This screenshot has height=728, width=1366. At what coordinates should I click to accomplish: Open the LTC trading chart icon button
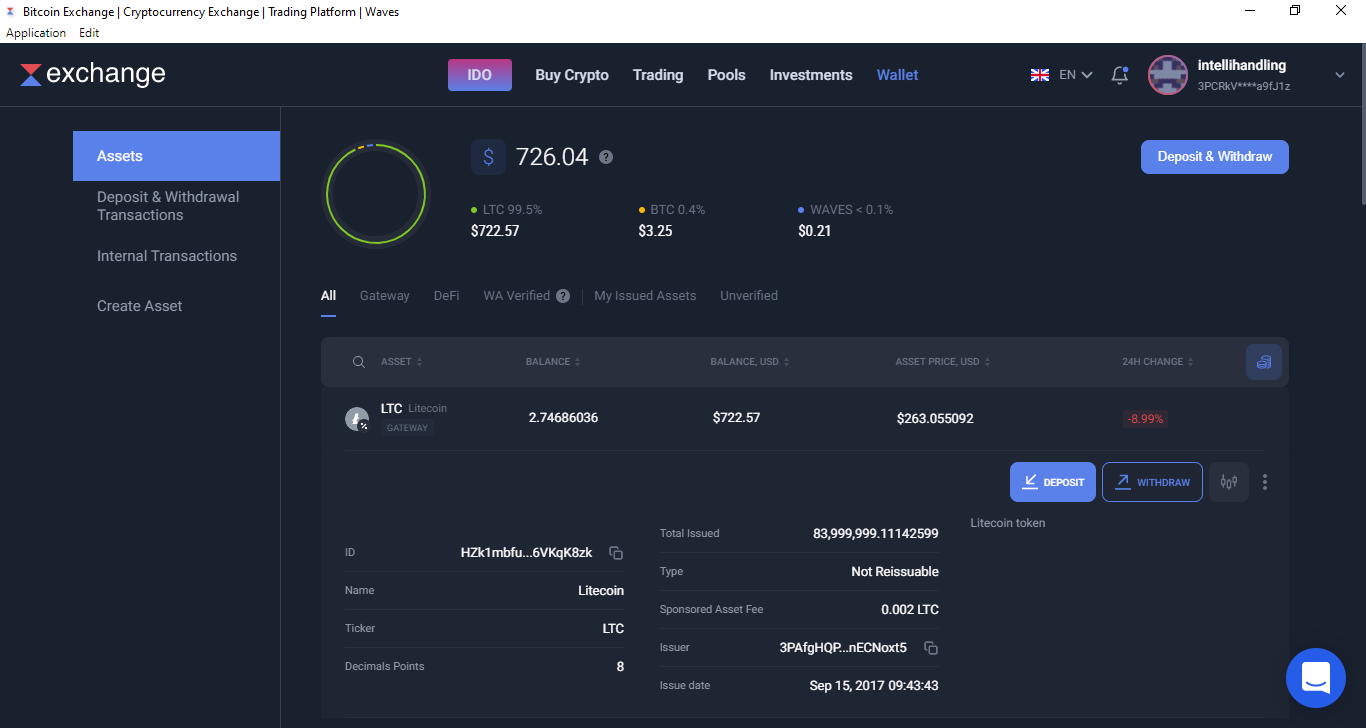pyautogui.click(x=1229, y=482)
